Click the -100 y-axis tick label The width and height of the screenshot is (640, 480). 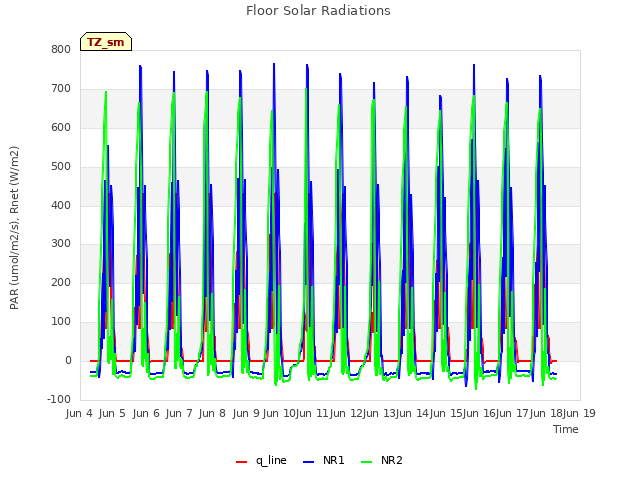(x=59, y=399)
